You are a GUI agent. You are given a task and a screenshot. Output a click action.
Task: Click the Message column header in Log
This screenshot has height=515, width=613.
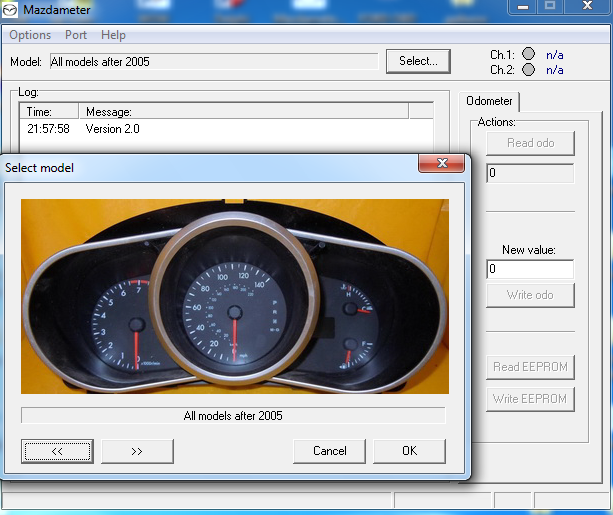109,112
